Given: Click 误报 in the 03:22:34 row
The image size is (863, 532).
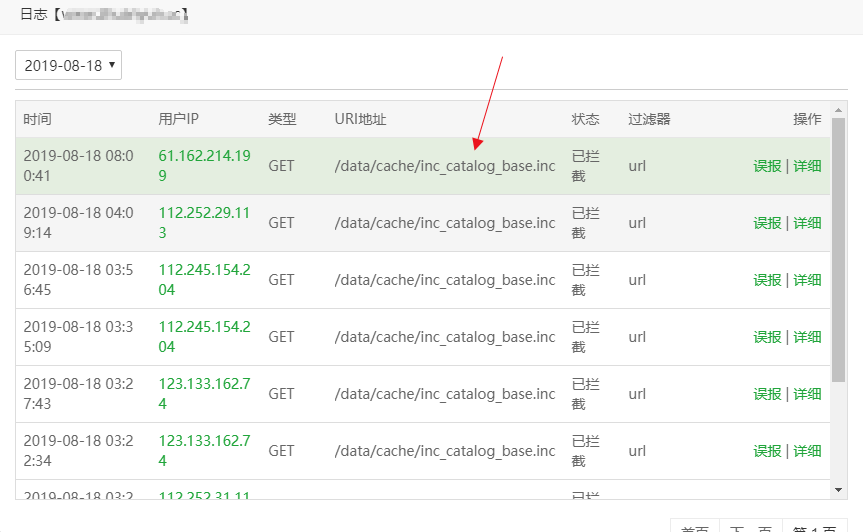Looking at the screenshot, I should (x=767, y=451).
